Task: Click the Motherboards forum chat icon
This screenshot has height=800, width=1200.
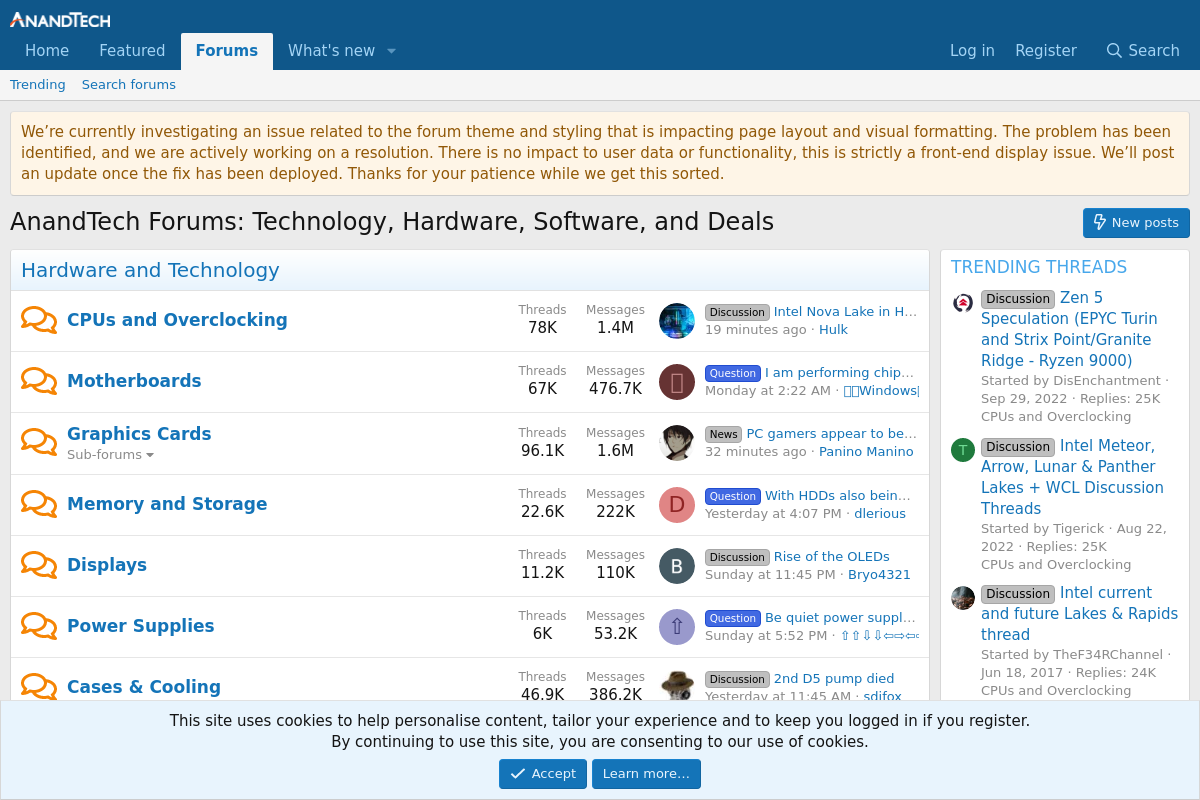Action: pos(39,381)
